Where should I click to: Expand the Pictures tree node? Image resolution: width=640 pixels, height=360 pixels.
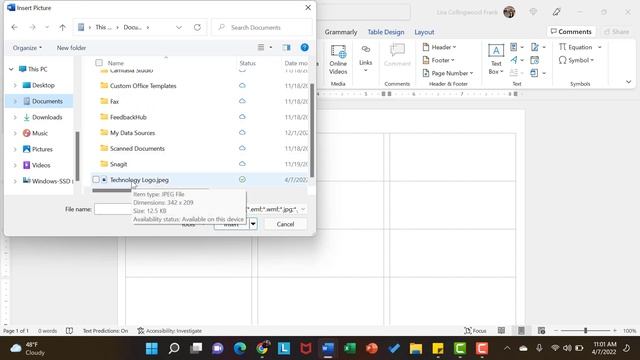click(x=15, y=149)
